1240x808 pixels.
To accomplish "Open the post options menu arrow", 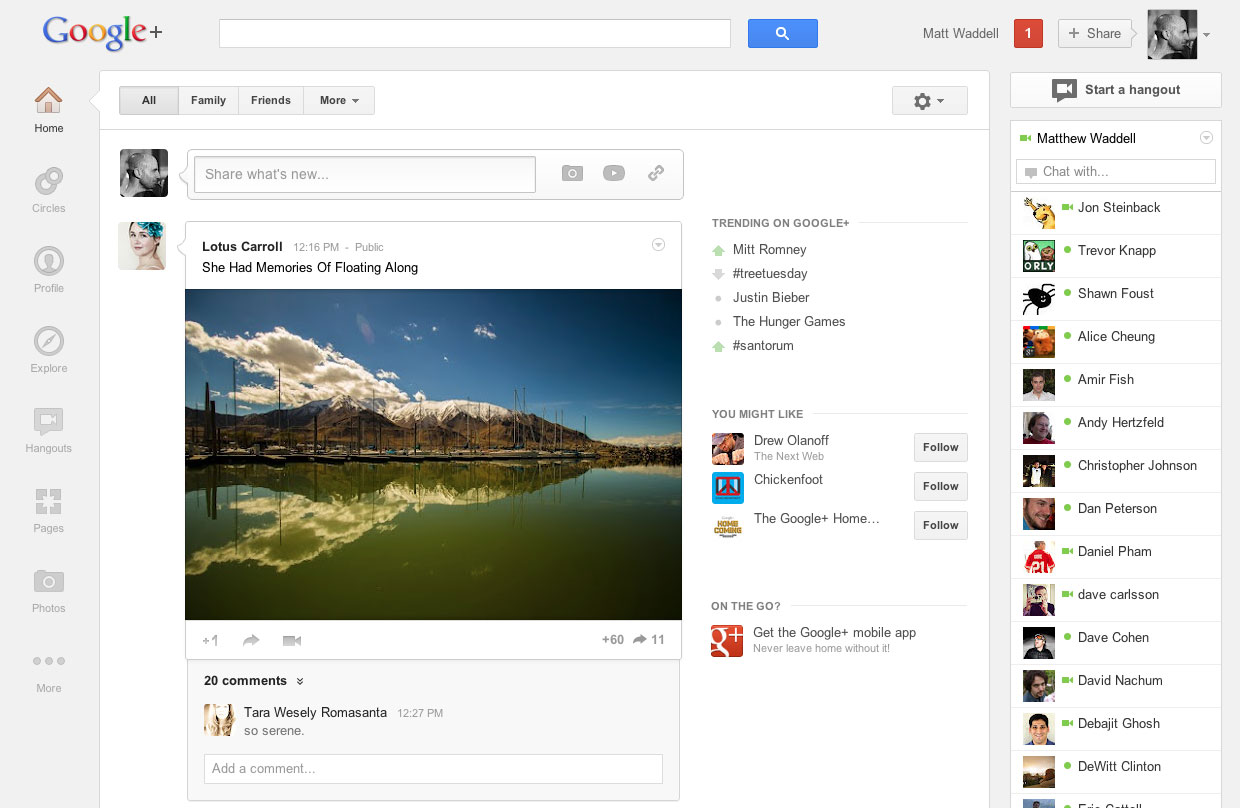I will pyautogui.click(x=658, y=245).
